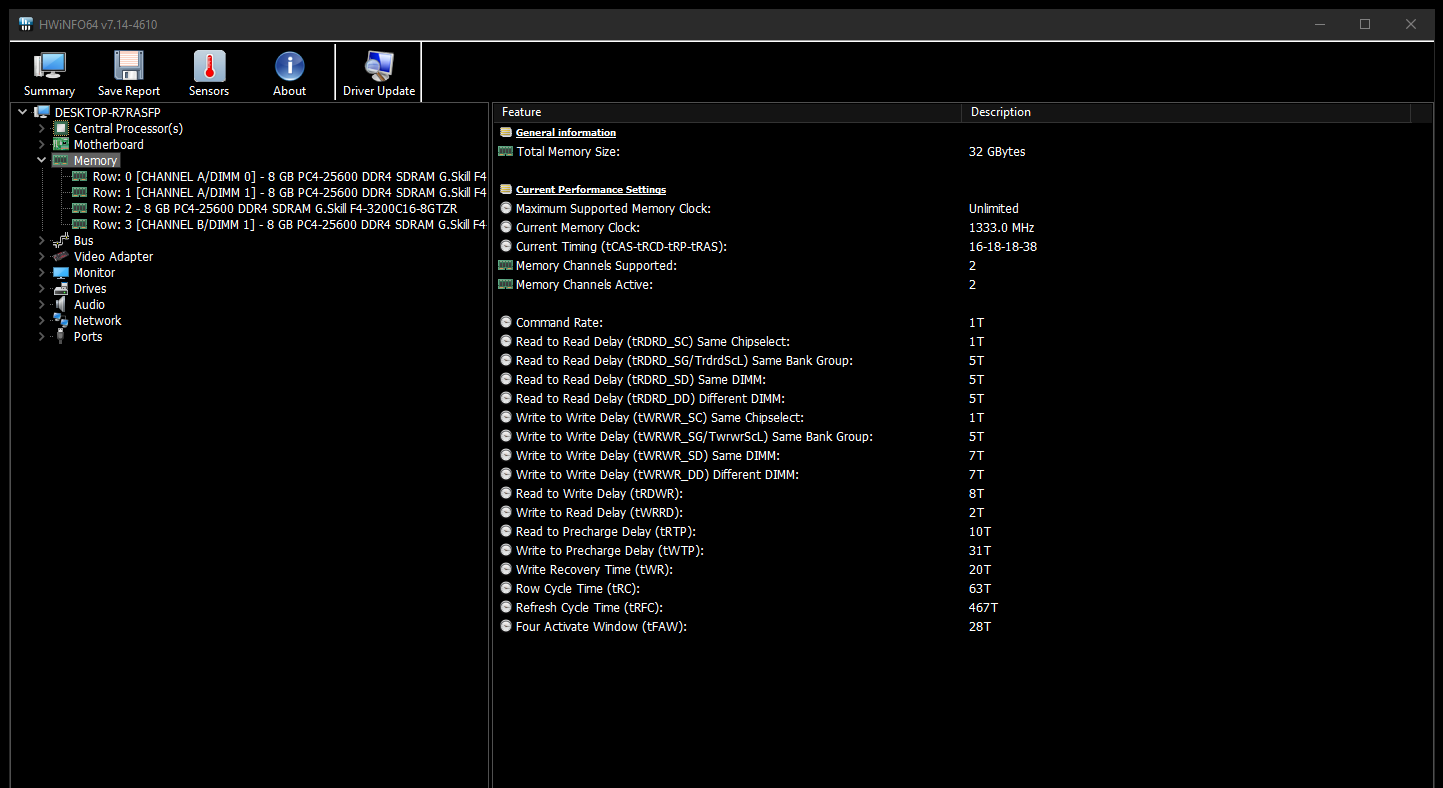Click the Ports node icon
This screenshot has width=1443, height=788.
(x=61, y=336)
